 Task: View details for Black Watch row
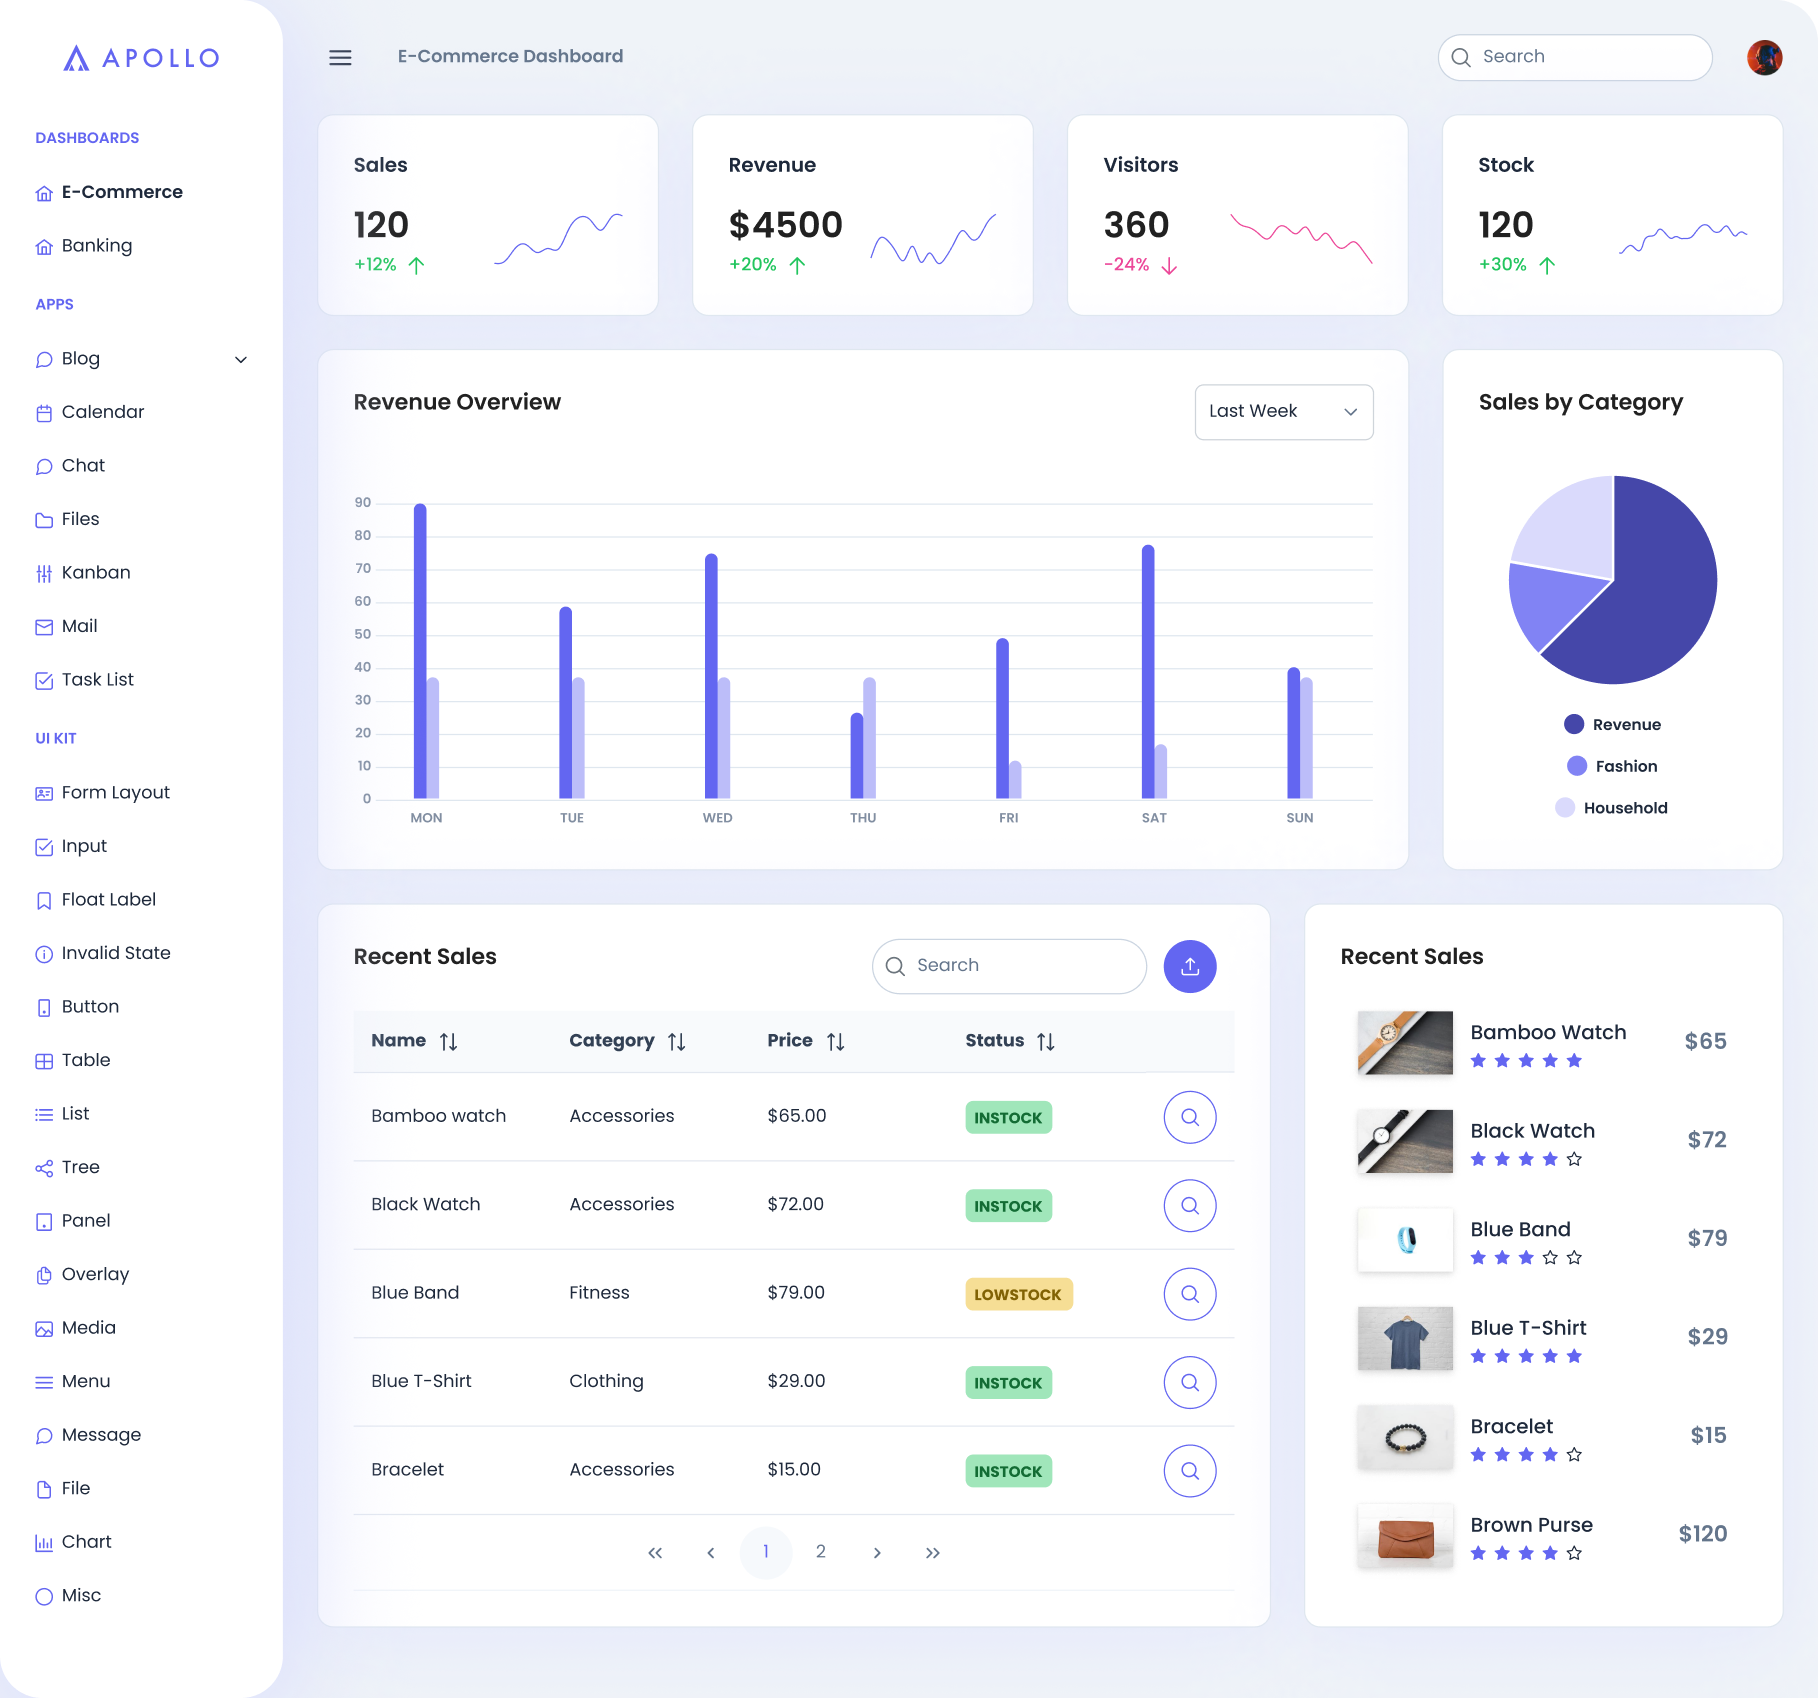1190,1205
